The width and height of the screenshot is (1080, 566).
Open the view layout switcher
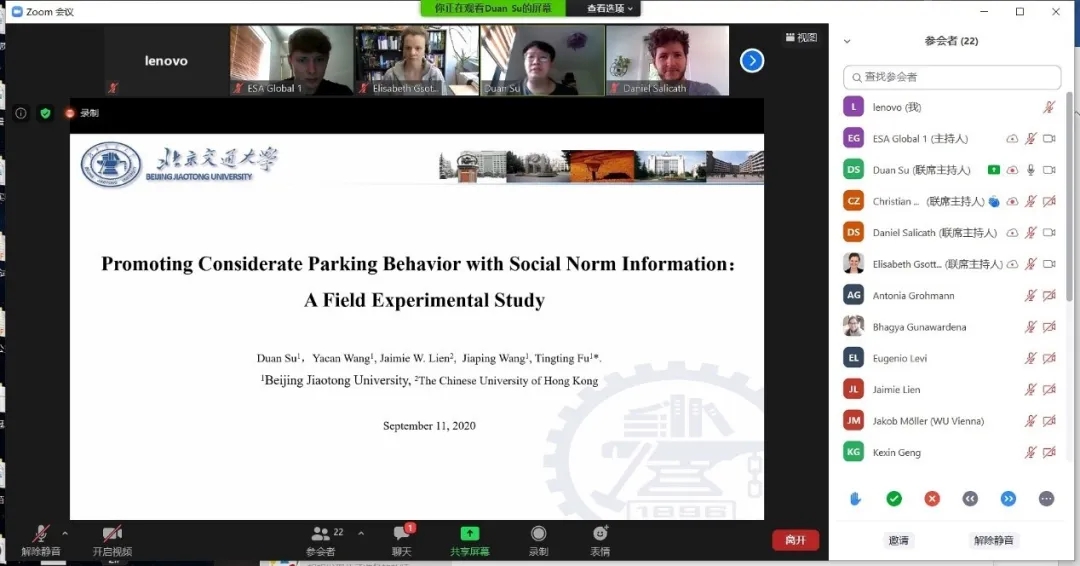[802, 37]
